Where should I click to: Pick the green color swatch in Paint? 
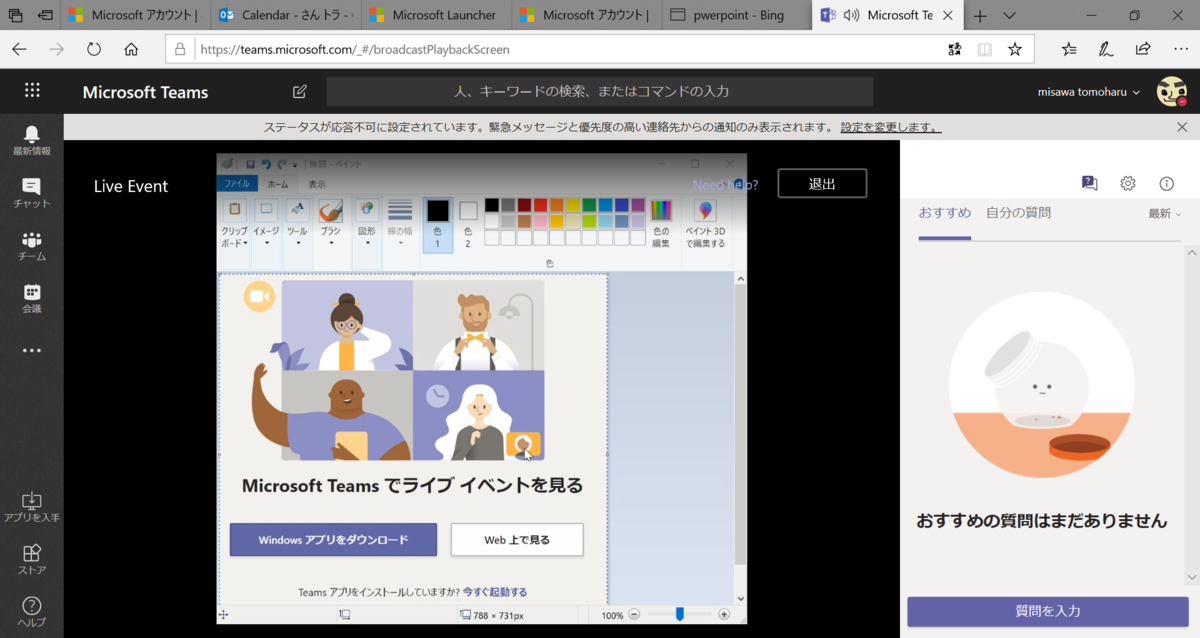[589, 205]
